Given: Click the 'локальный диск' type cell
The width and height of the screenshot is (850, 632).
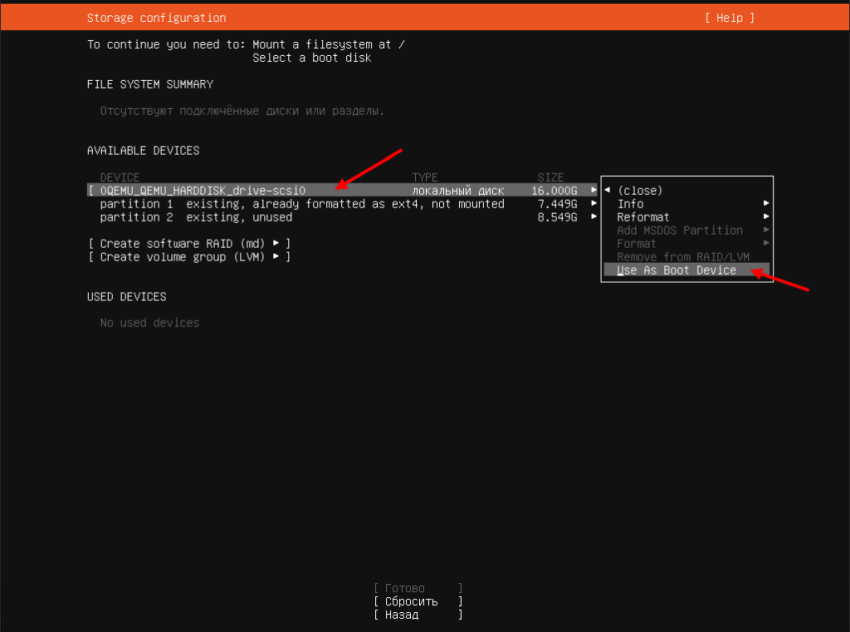Looking at the screenshot, I should point(458,191).
